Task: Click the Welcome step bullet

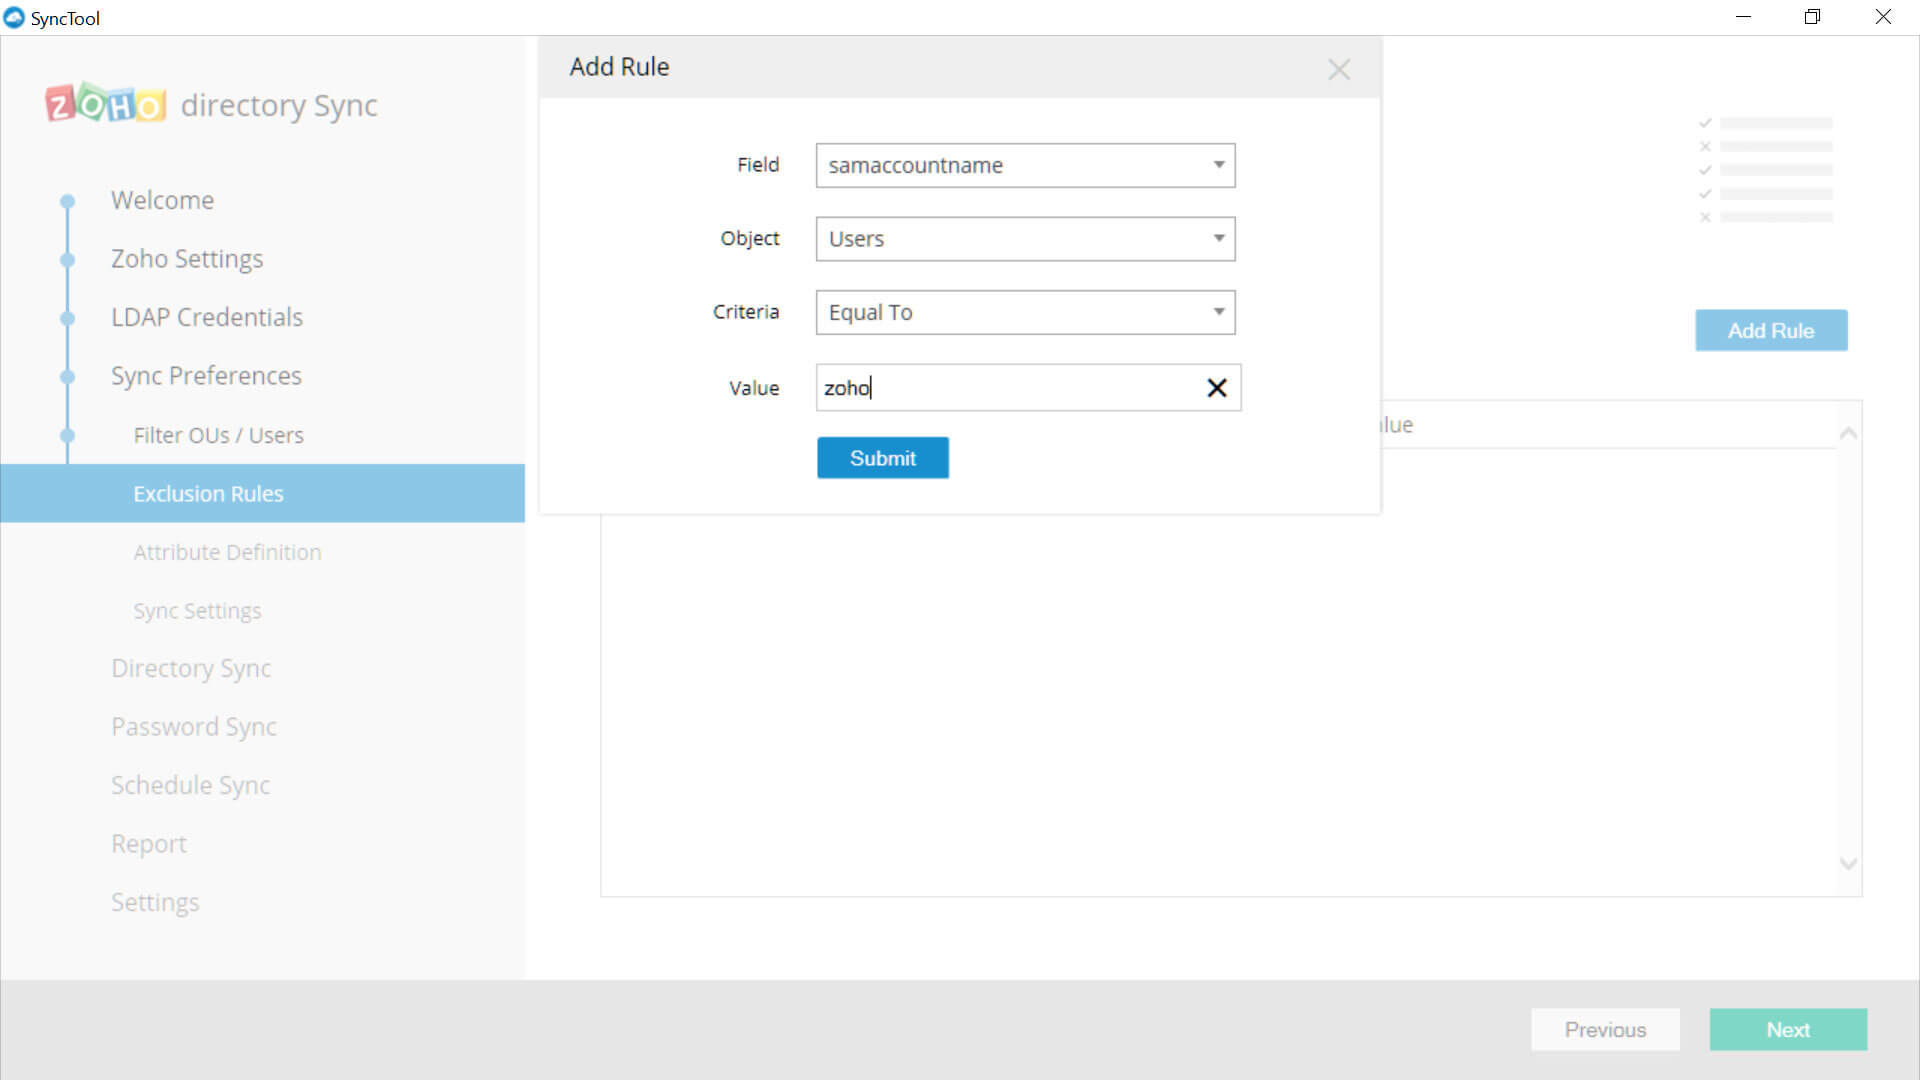Action: click(67, 201)
